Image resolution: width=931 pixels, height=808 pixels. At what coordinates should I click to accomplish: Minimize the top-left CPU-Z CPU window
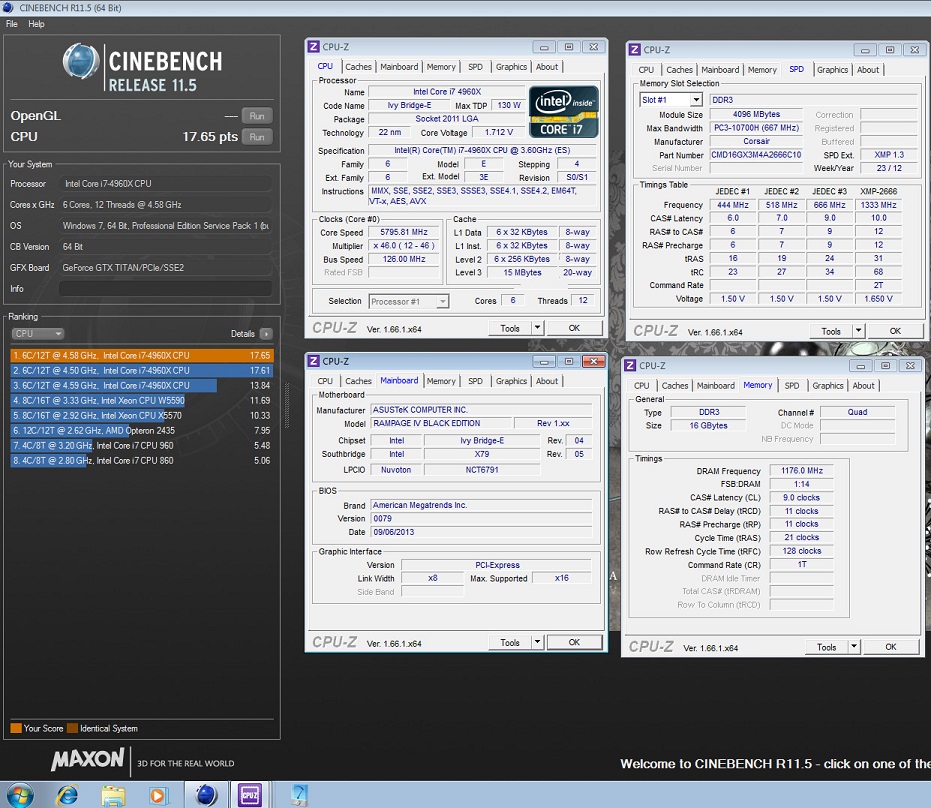click(x=544, y=47)
